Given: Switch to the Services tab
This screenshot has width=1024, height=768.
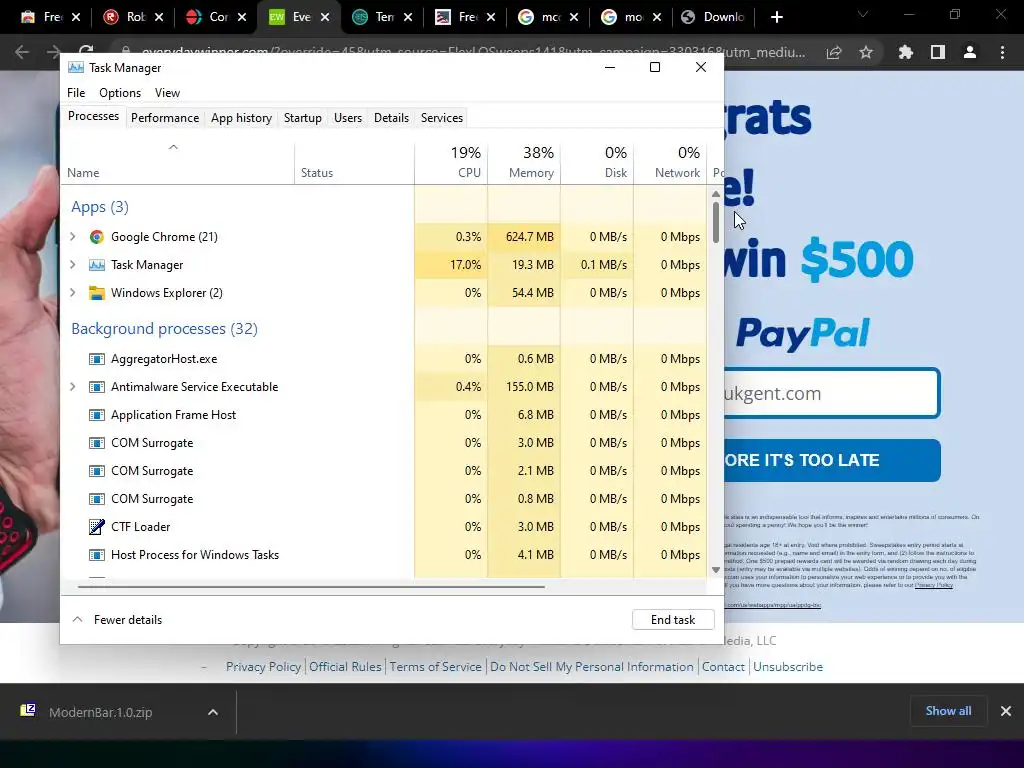Looking at the screenshot, I should [x=441, y=118].
